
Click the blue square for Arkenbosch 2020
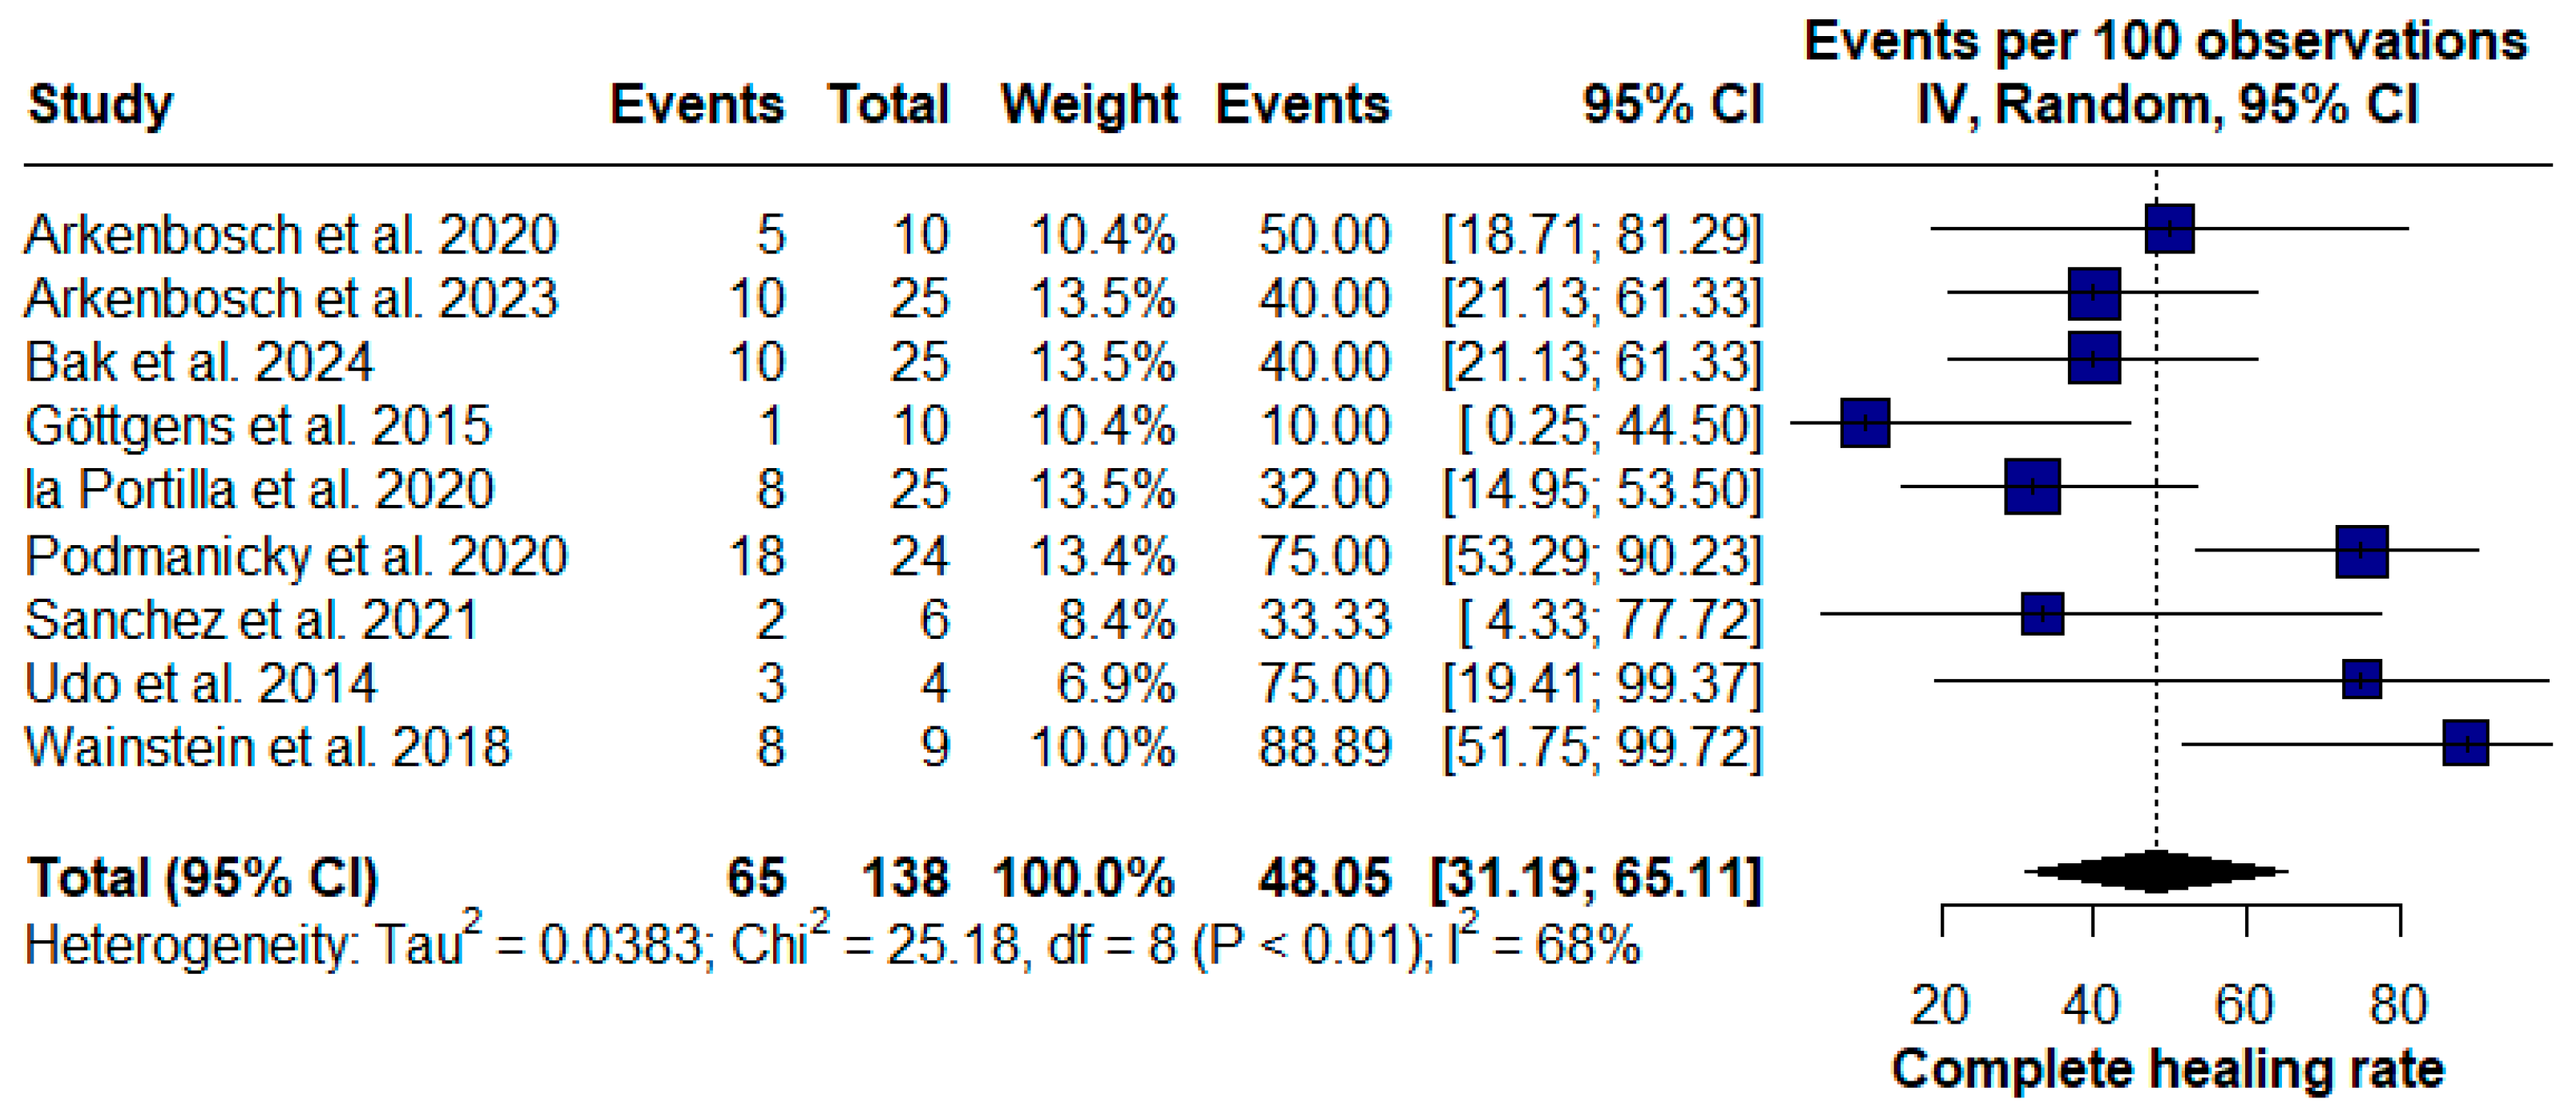pyautogui.click(x=2169, y=229)
